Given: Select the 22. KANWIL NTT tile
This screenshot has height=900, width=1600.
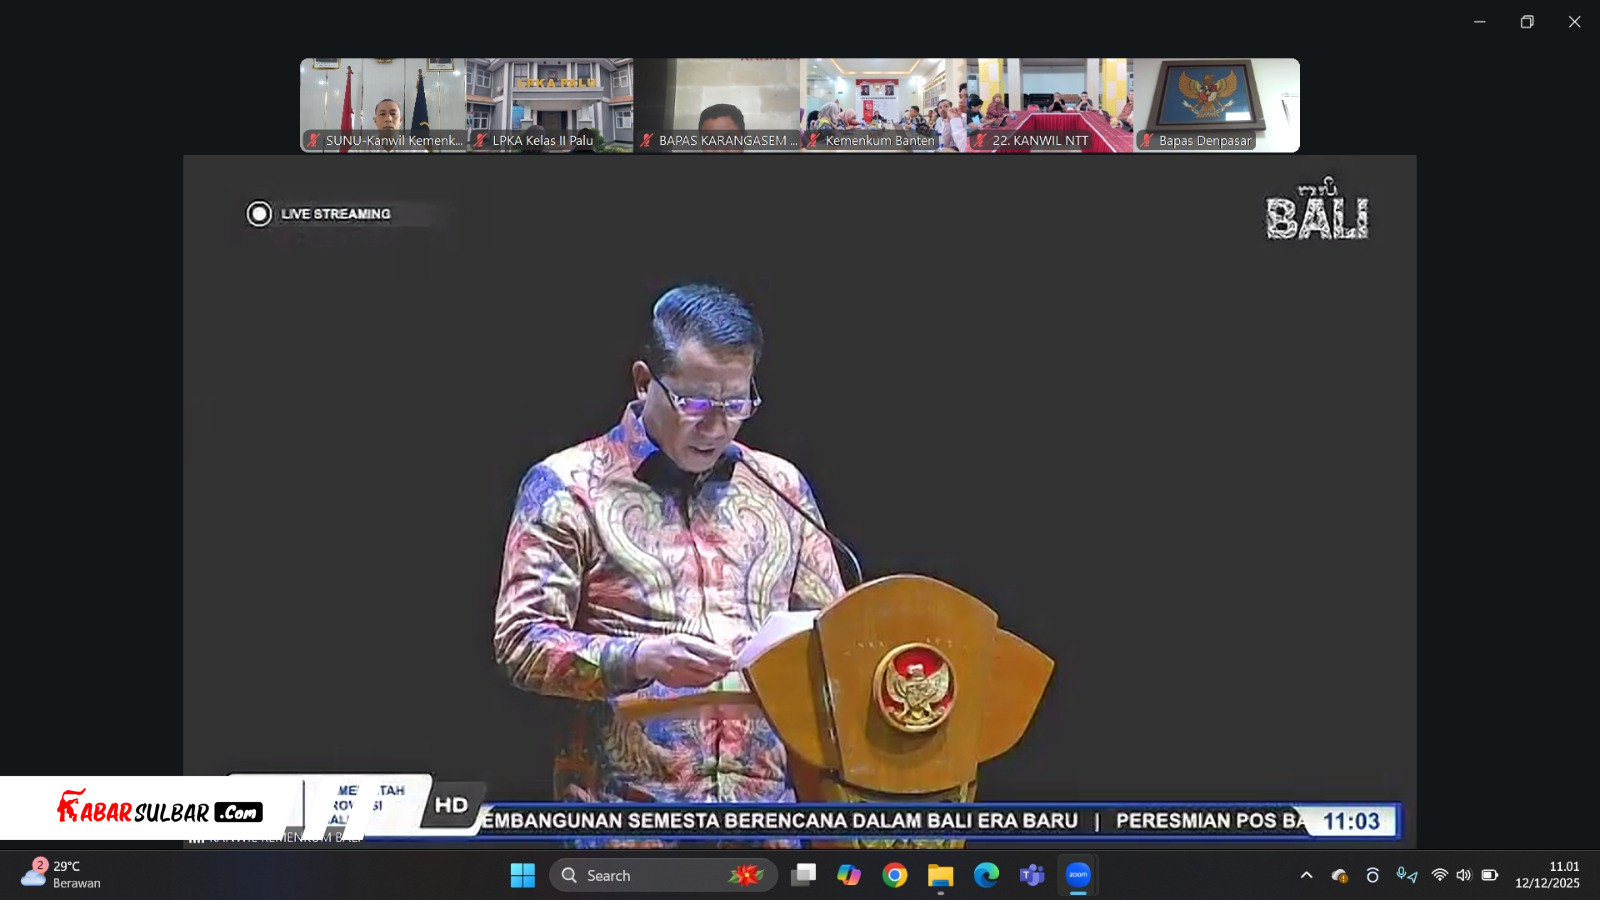Looking at the screenshot, I should pos(1050,105).
